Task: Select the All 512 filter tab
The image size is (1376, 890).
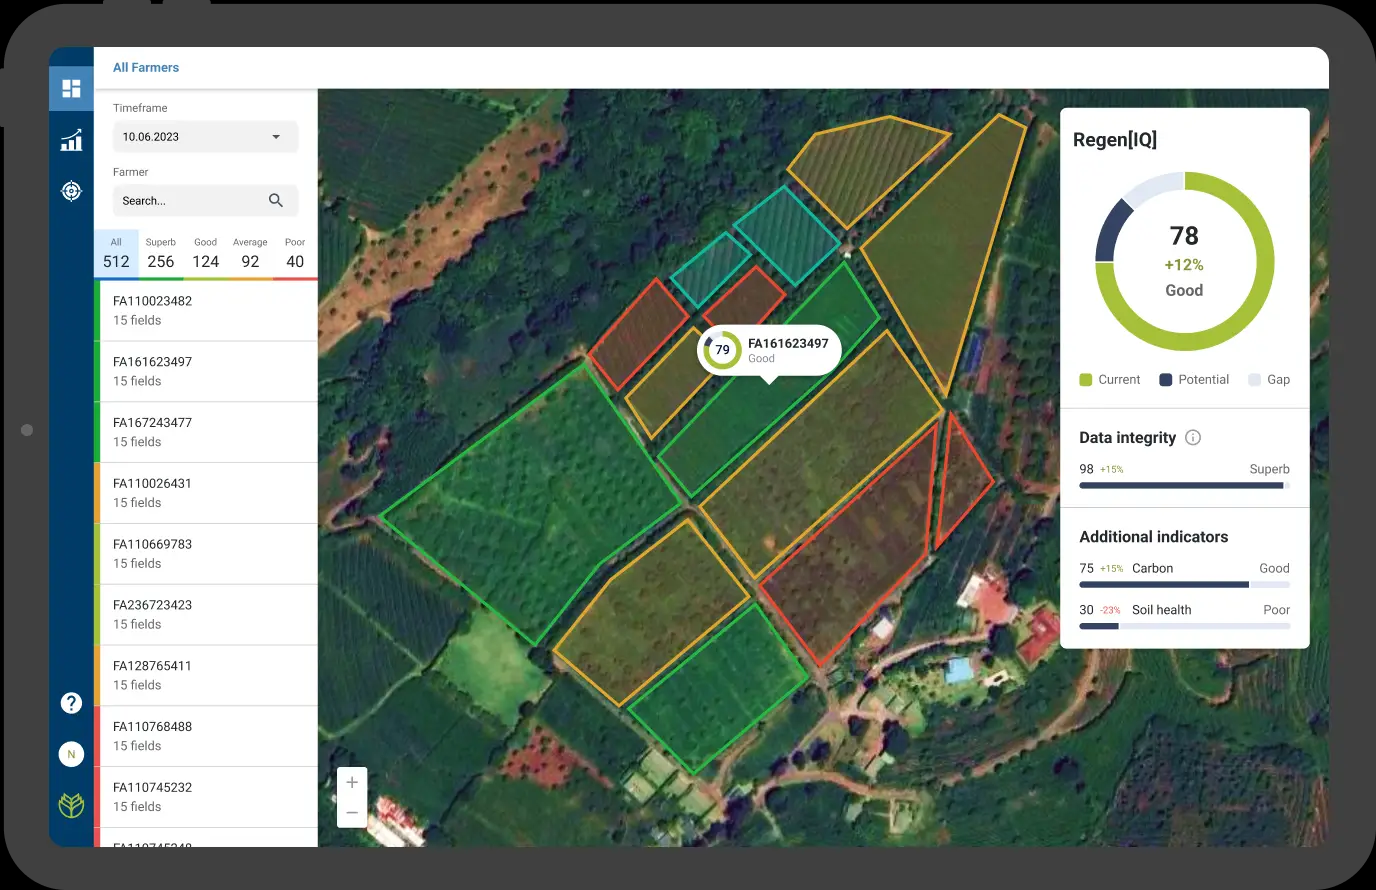Action: (116, 254)
